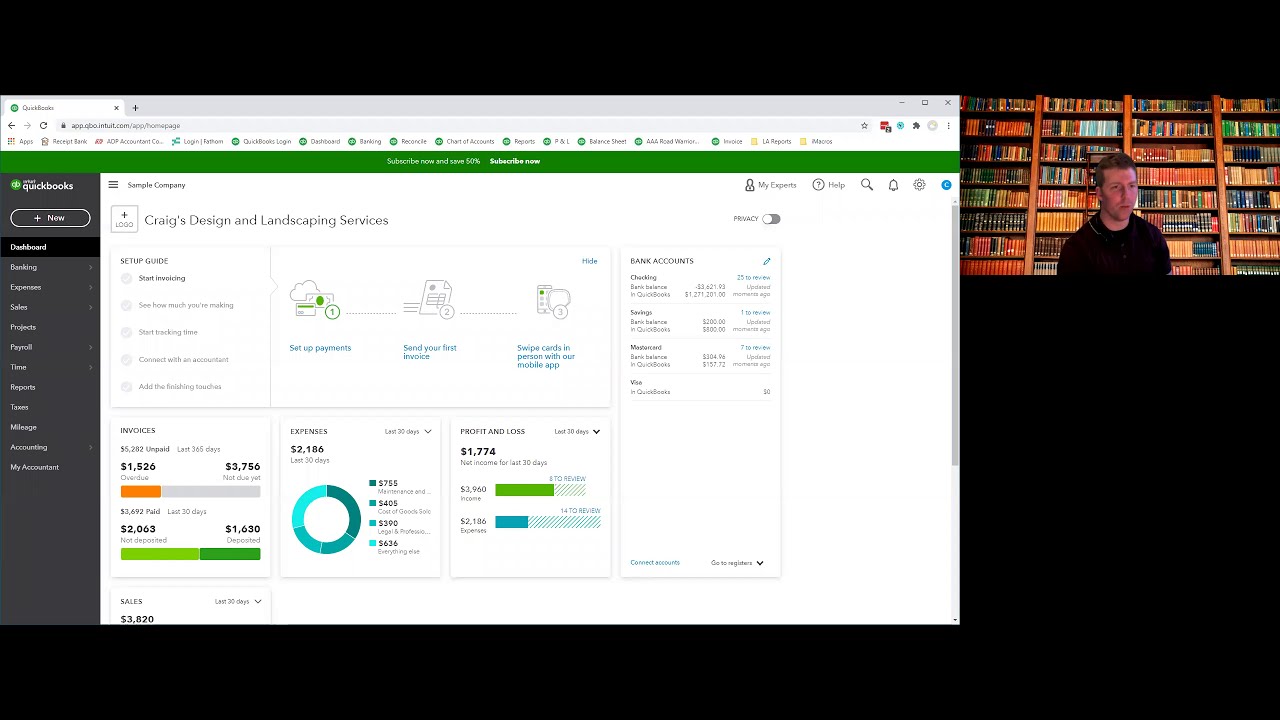Reload the page in the browser

pyautogui.click(x=43, y=126)
